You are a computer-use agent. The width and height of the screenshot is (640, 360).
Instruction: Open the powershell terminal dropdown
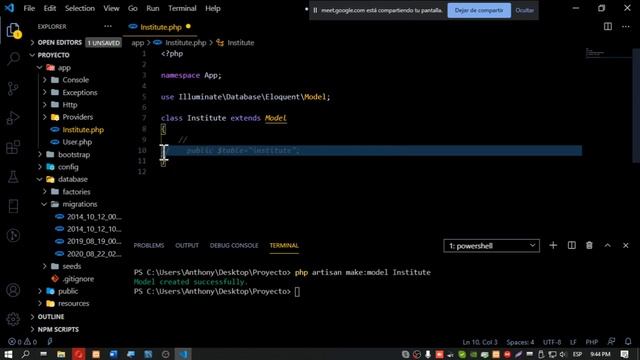point(491,246)
